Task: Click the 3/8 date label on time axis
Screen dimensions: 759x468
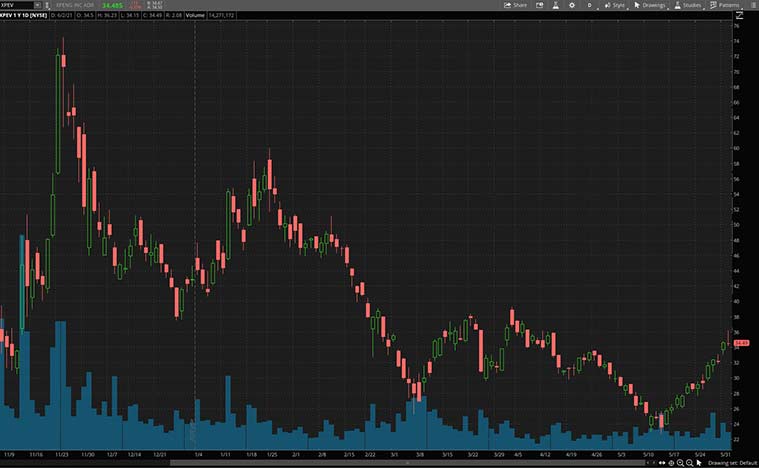Action: pyautogui.click(x=420, y=455)
